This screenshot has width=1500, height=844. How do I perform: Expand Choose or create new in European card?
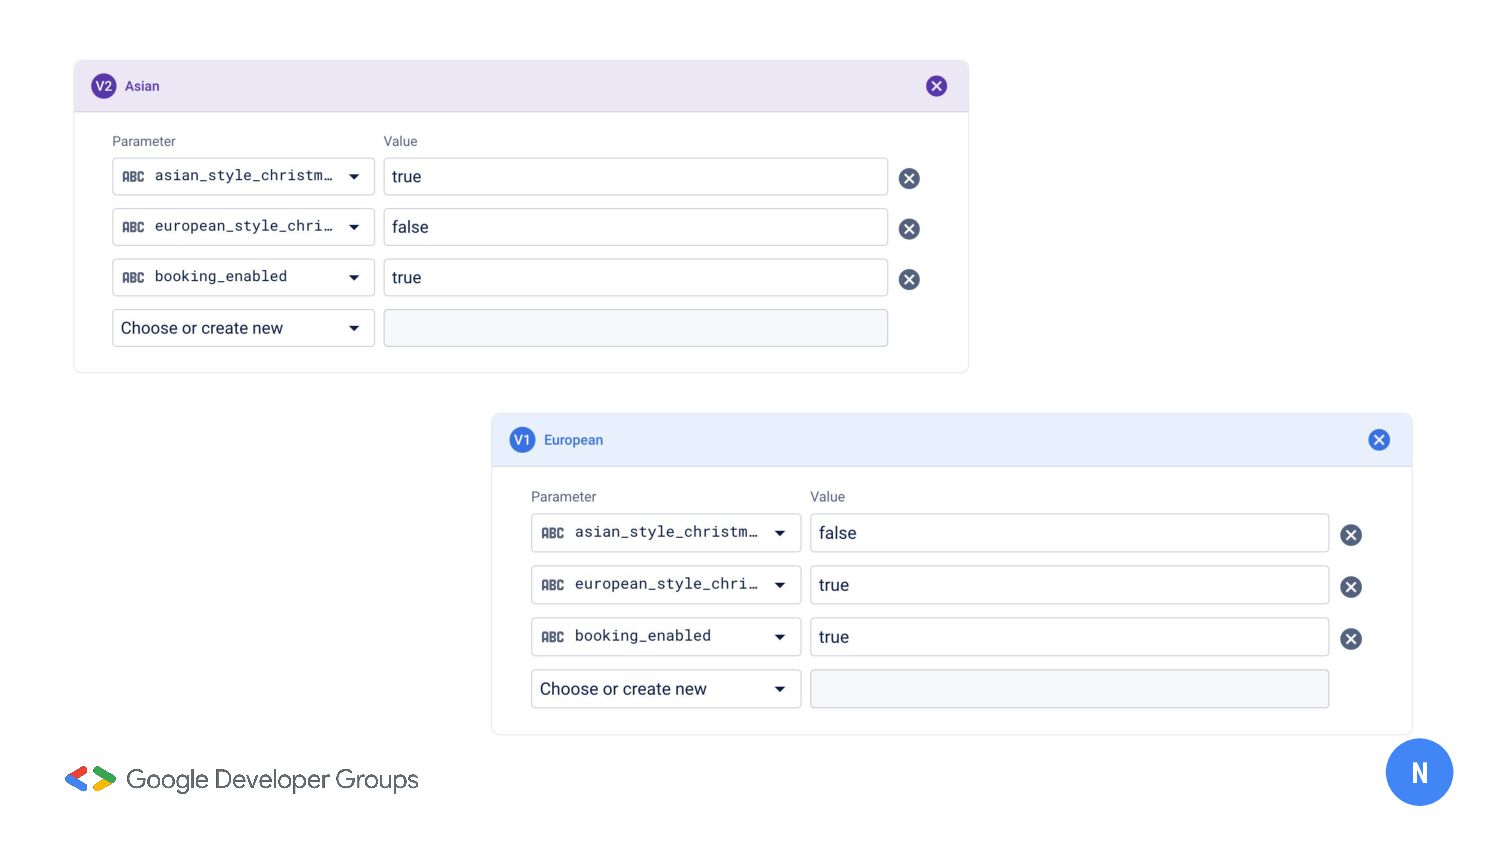pyautogui.click(x=665, y=689)
